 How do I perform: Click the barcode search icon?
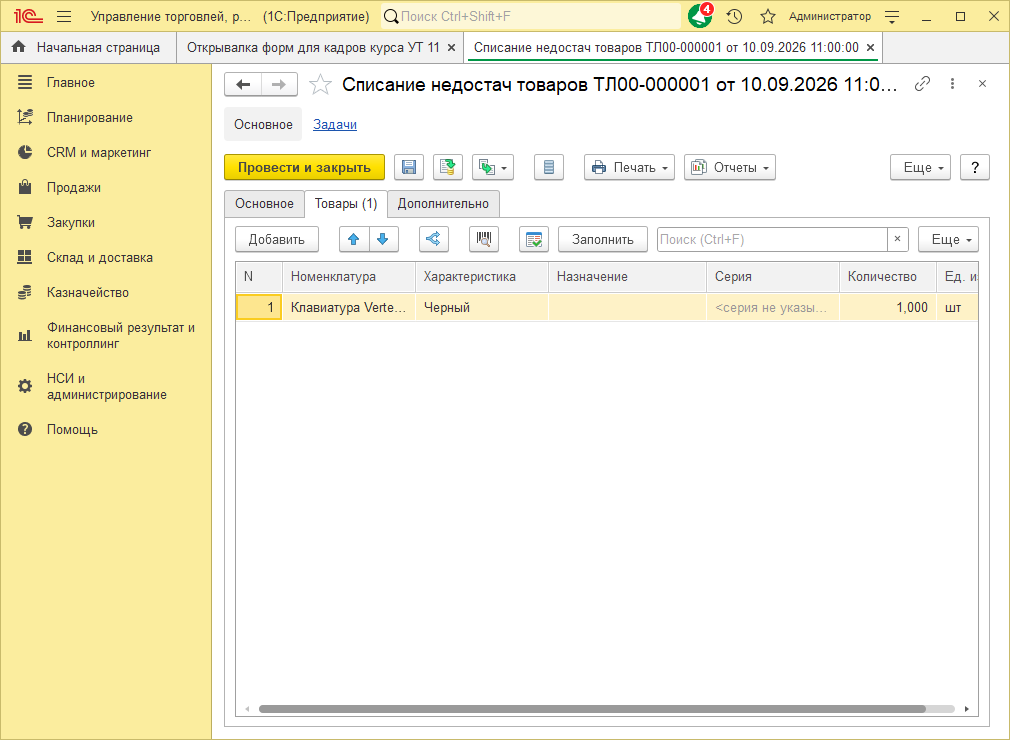pyautogui.click(x=484, y=240)
